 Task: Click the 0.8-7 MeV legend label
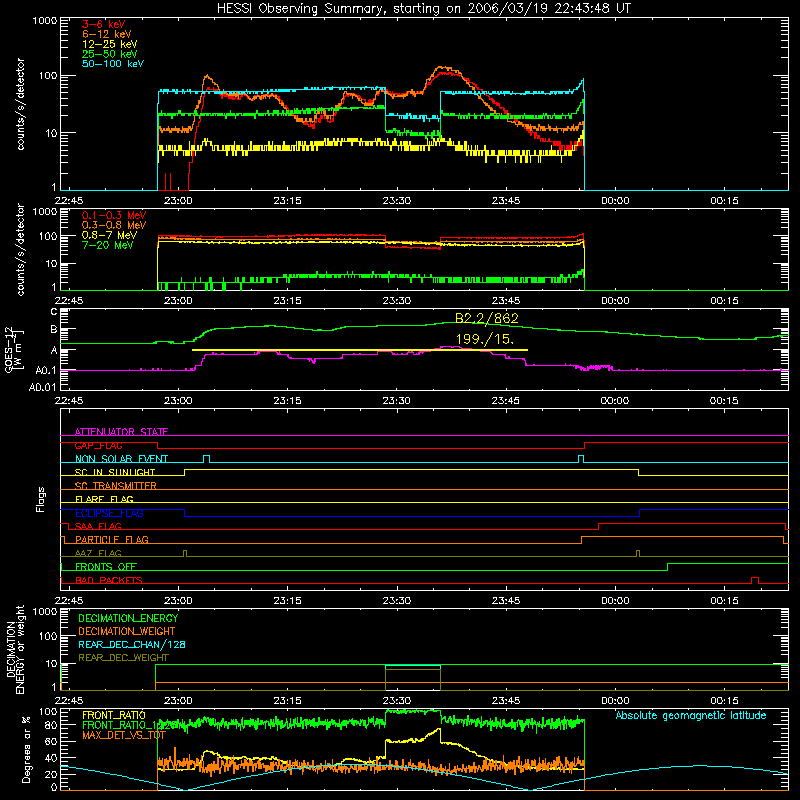(109, 235)
